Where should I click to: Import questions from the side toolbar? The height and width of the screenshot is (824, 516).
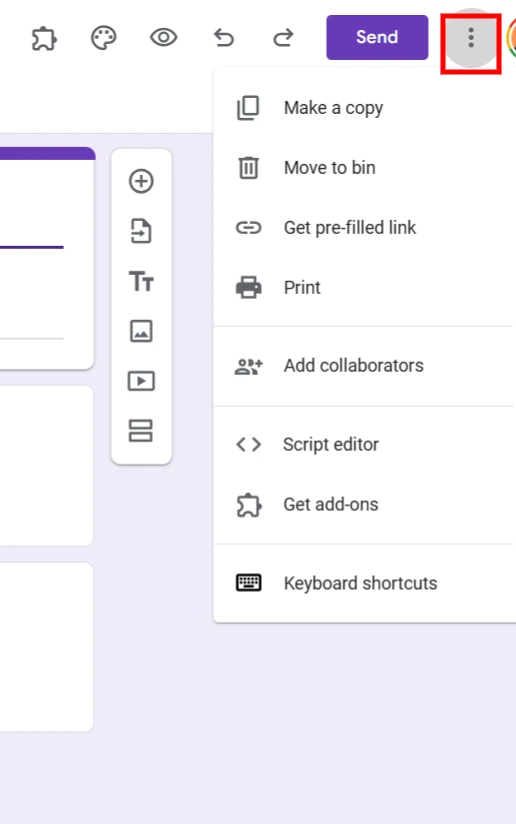pos(141,231)
